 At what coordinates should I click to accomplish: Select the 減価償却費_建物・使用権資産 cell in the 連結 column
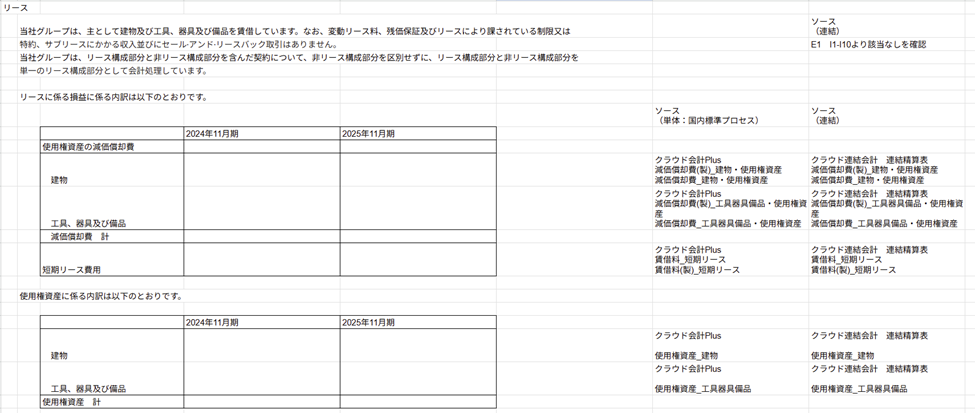[x=867, y=180]
